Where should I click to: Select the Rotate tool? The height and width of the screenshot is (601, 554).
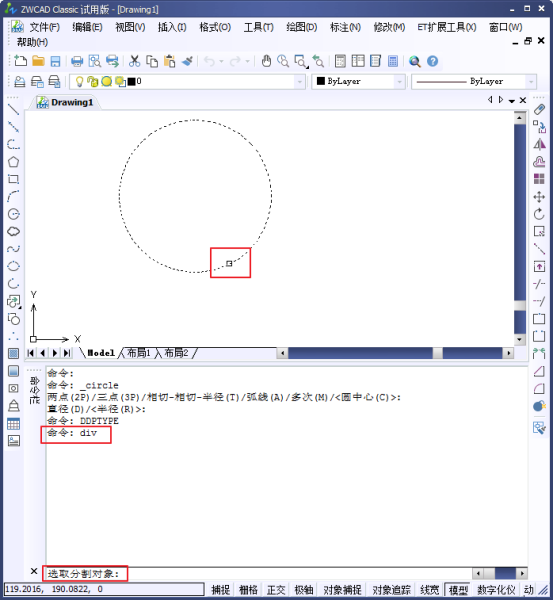539,214
